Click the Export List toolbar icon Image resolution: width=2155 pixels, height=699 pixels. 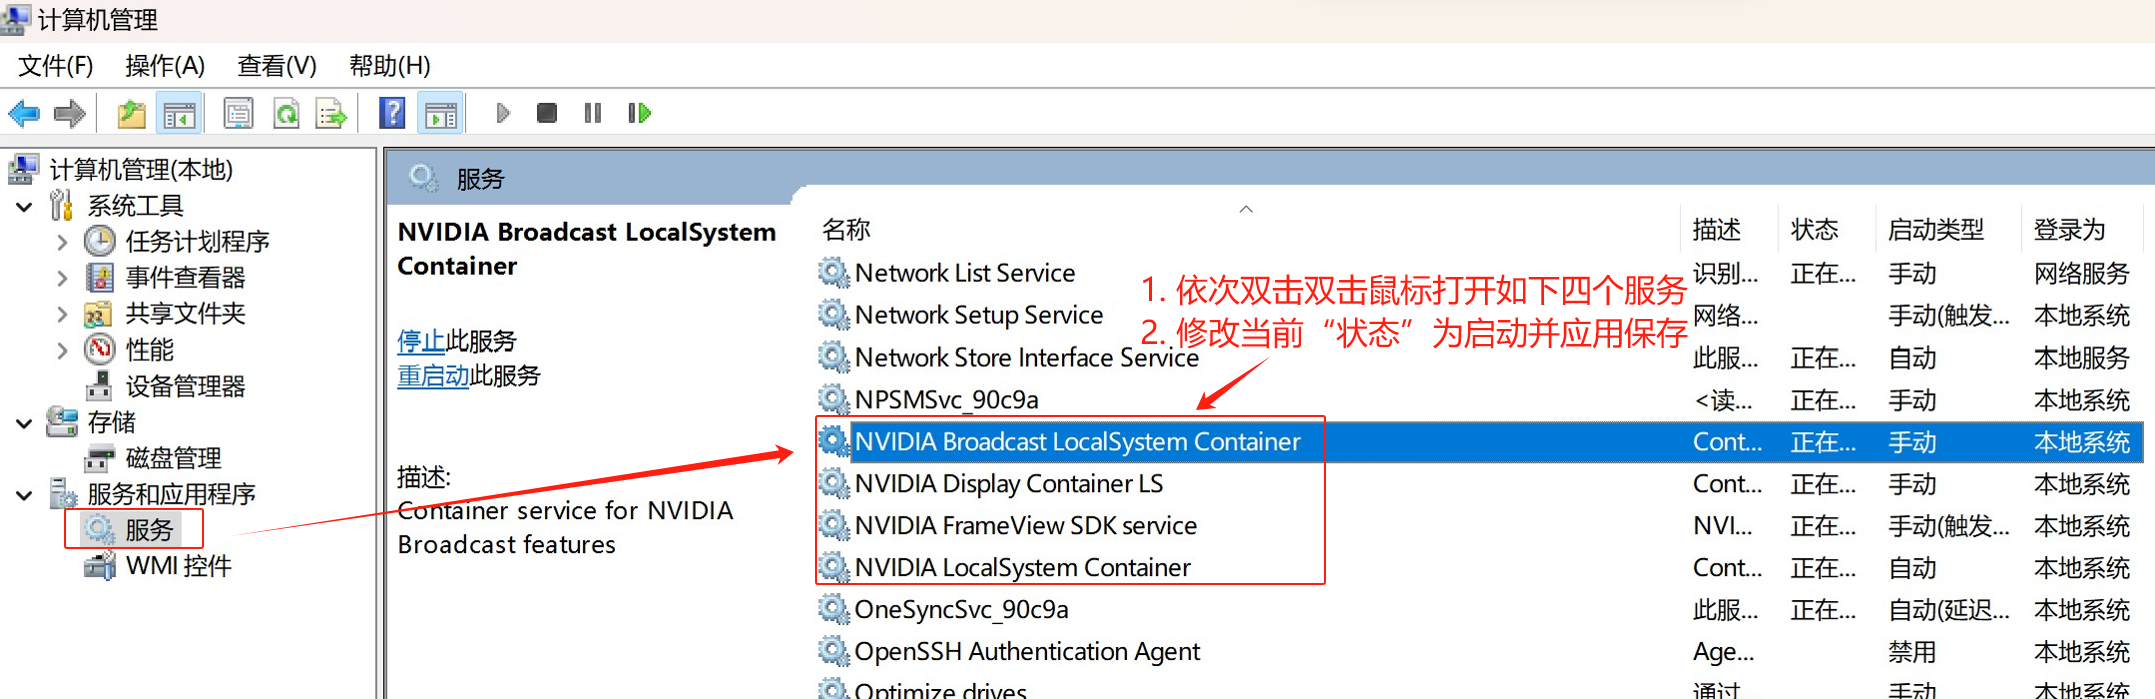[x=330, y=114]
